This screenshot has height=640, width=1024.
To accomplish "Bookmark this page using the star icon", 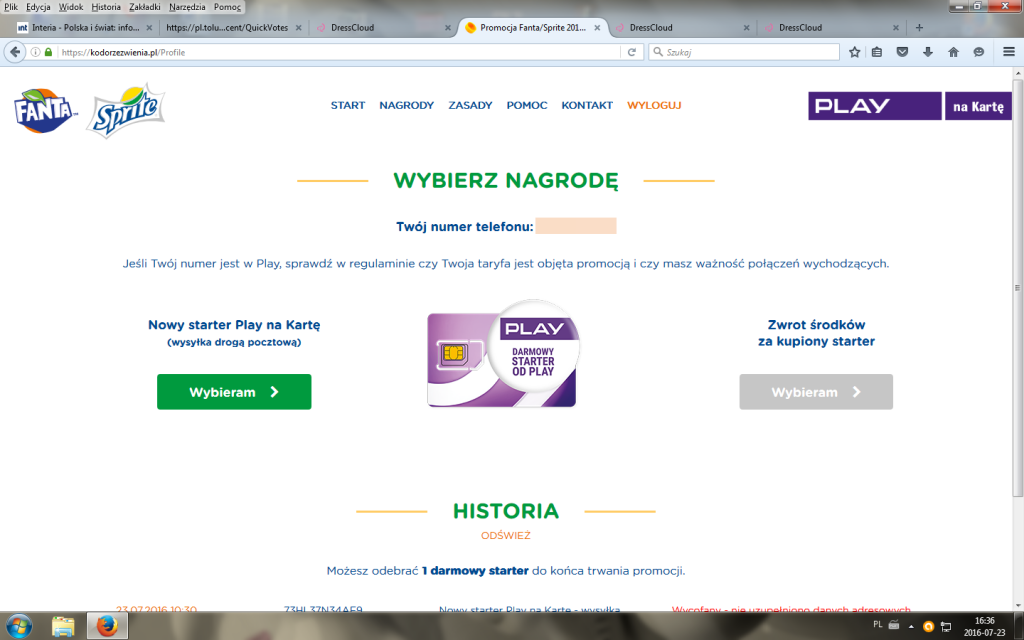I will click(x=854, y=52).
